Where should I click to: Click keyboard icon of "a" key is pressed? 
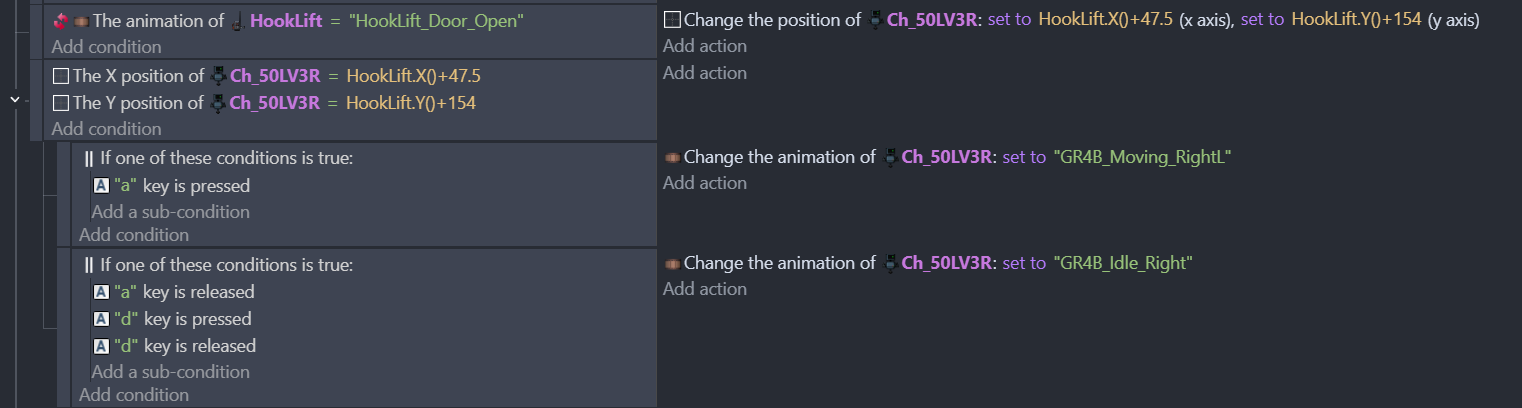(x=100, y=186)
